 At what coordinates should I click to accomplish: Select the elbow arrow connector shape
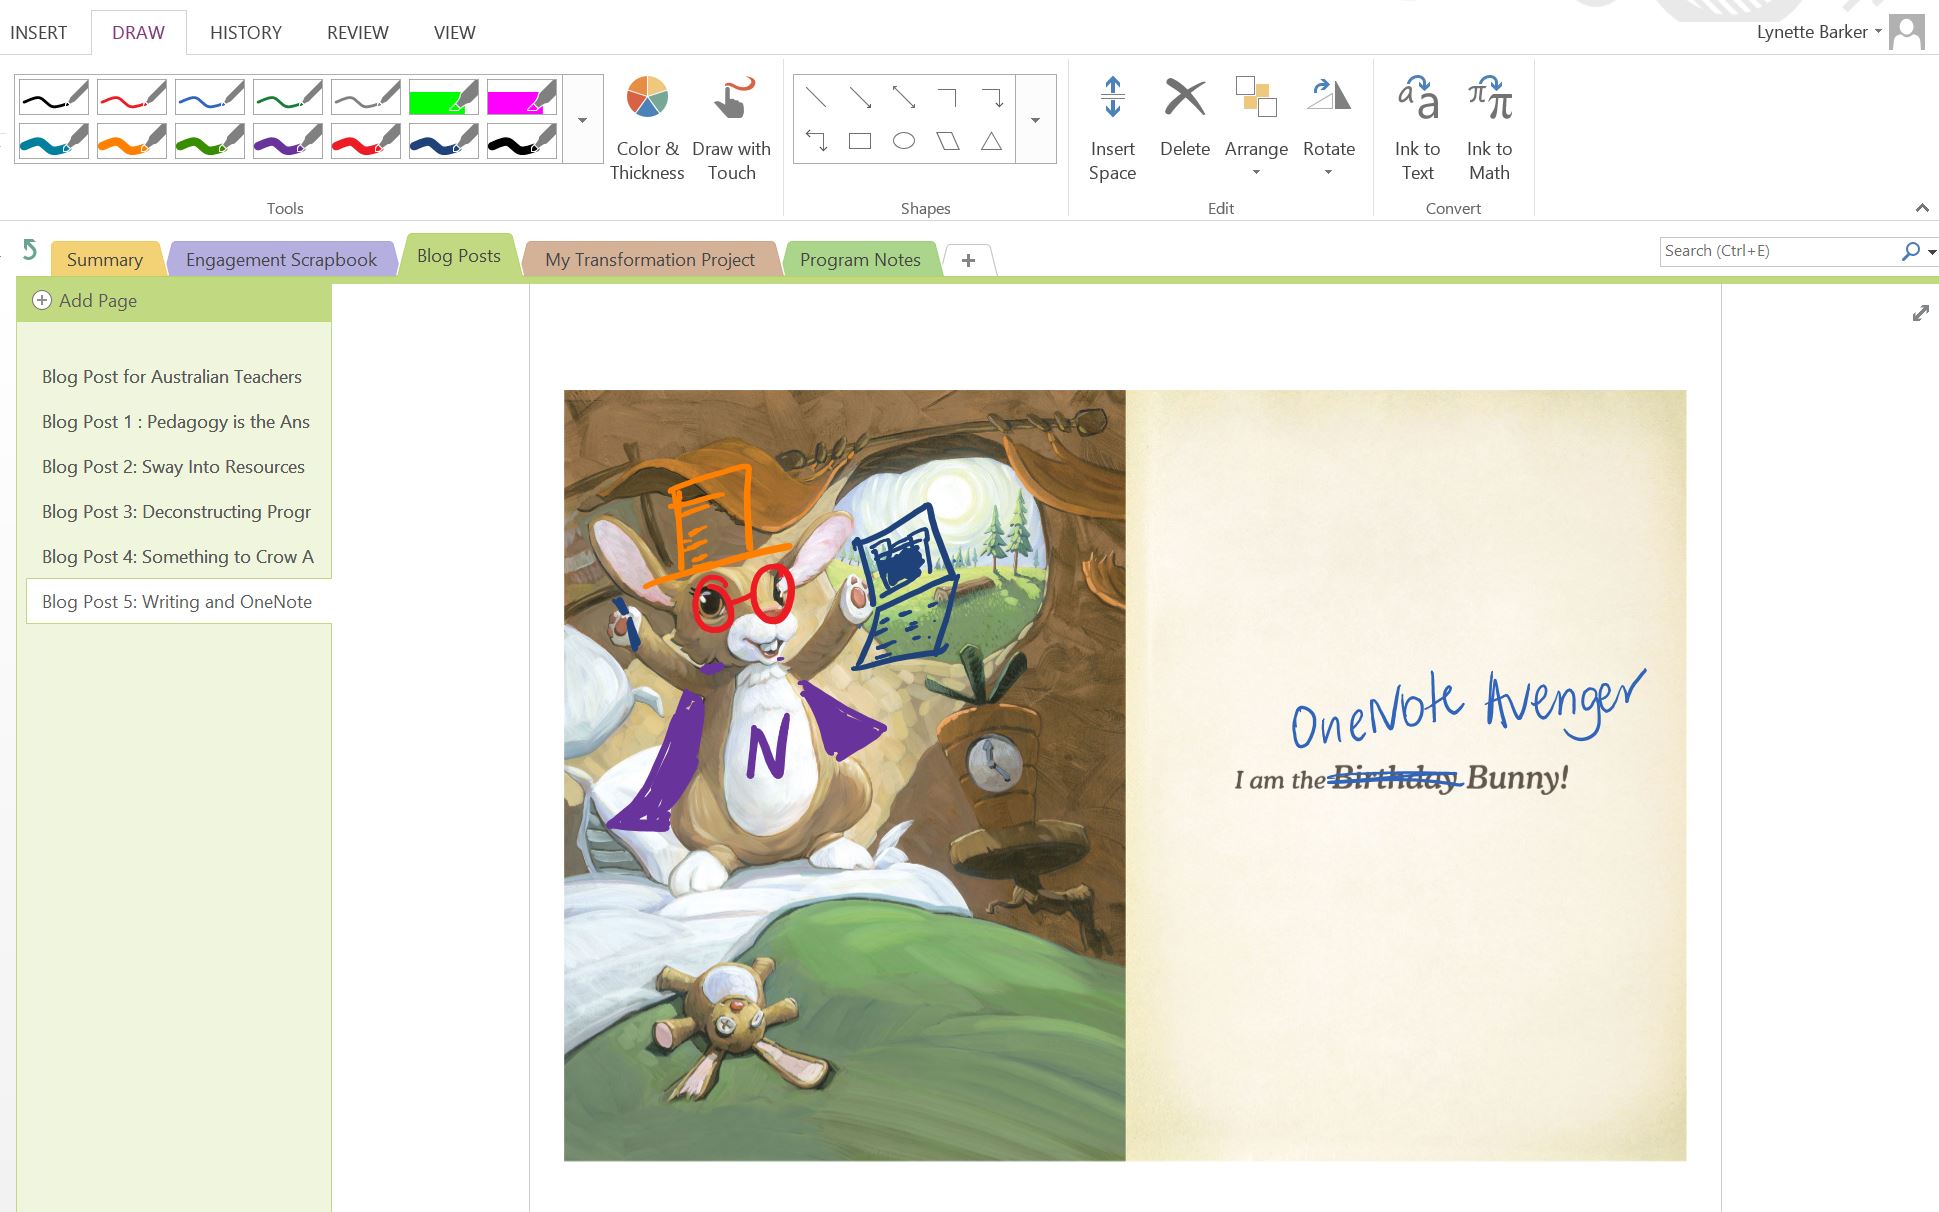point(992,97)
